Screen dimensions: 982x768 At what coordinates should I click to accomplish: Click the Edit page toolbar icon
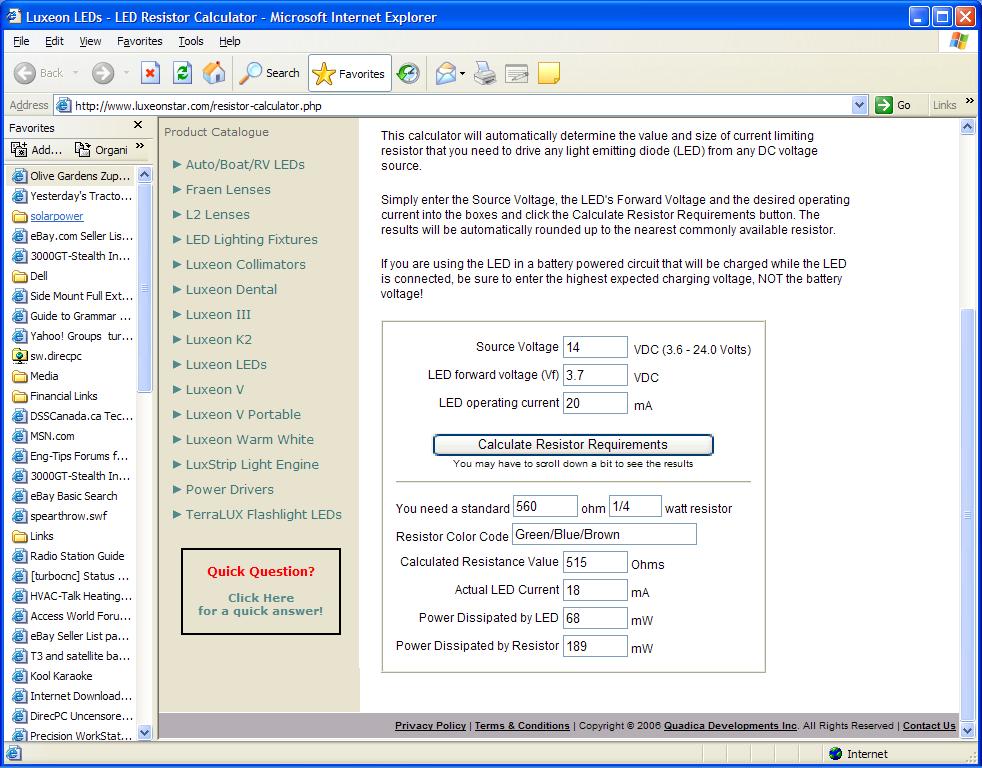pos(517,73)
